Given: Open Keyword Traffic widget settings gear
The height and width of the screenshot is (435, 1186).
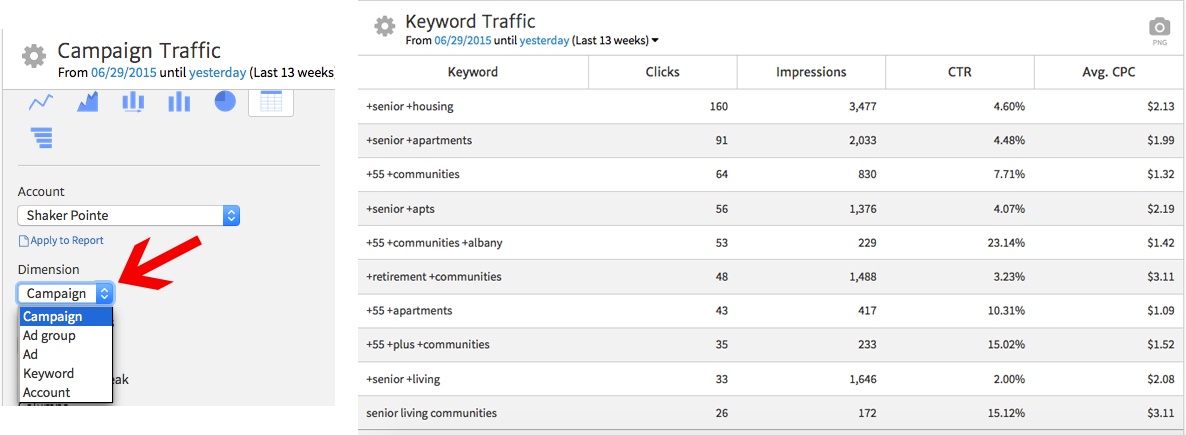Looking at the screenshot, I should [x=385, y=26].
